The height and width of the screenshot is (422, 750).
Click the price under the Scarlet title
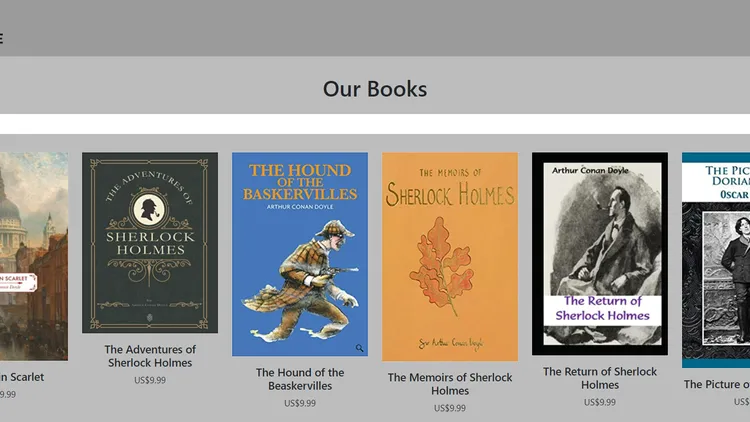[x=8, y=395]
